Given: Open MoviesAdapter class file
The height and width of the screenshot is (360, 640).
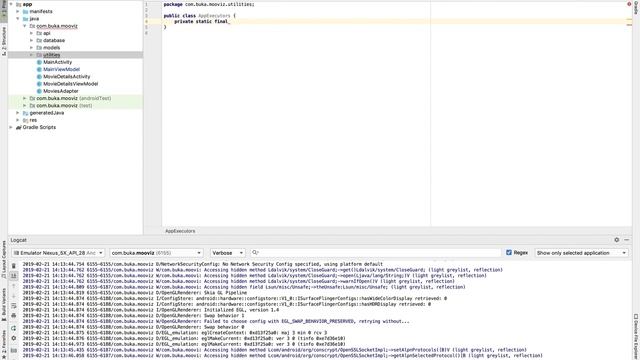Looking at the screenshot, I should [60, 91].
